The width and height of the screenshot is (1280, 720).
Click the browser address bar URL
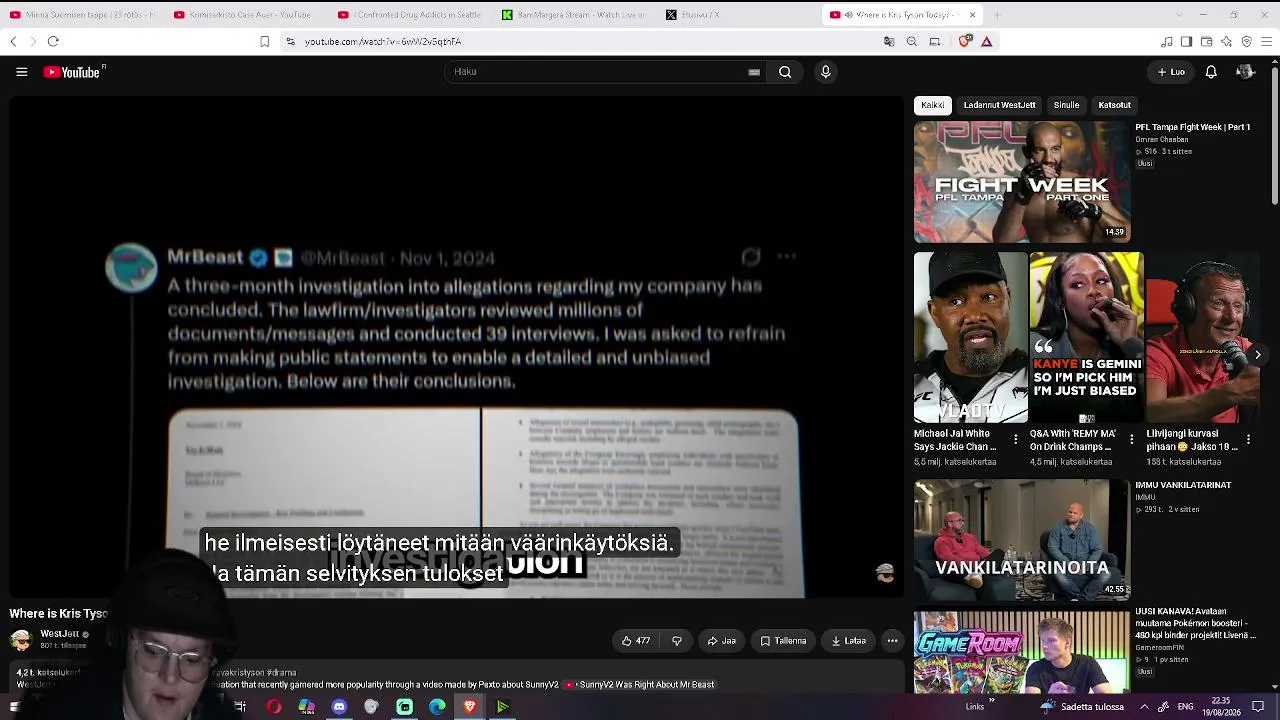(382, 42)
